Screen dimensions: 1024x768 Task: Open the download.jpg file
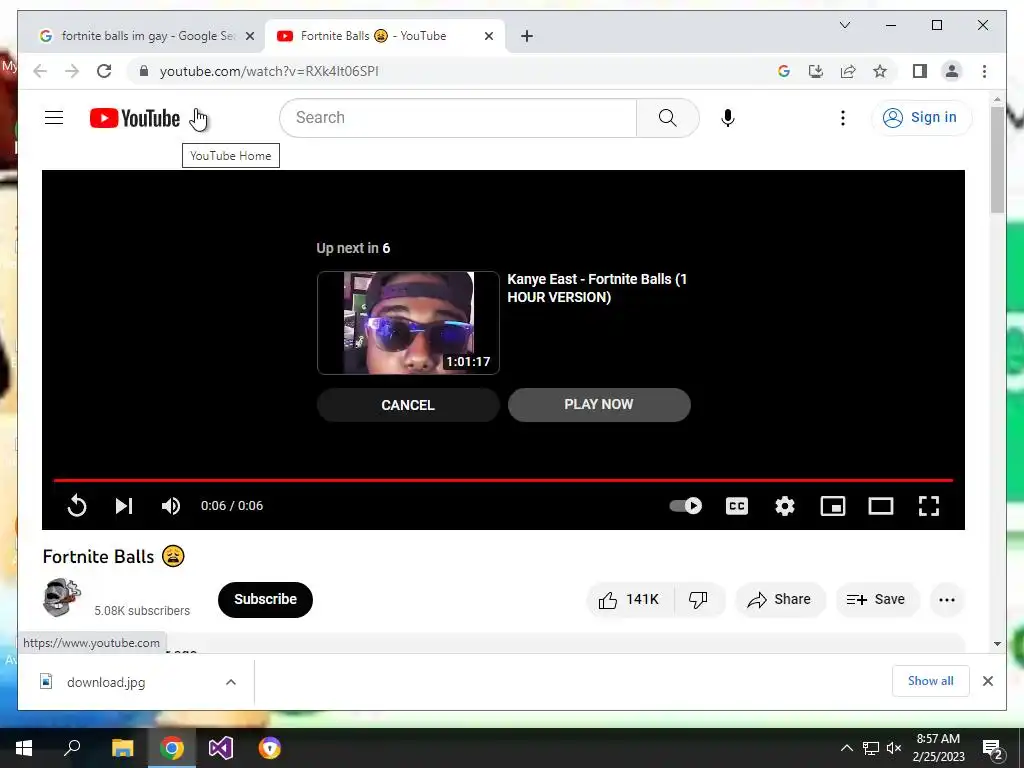106,682
